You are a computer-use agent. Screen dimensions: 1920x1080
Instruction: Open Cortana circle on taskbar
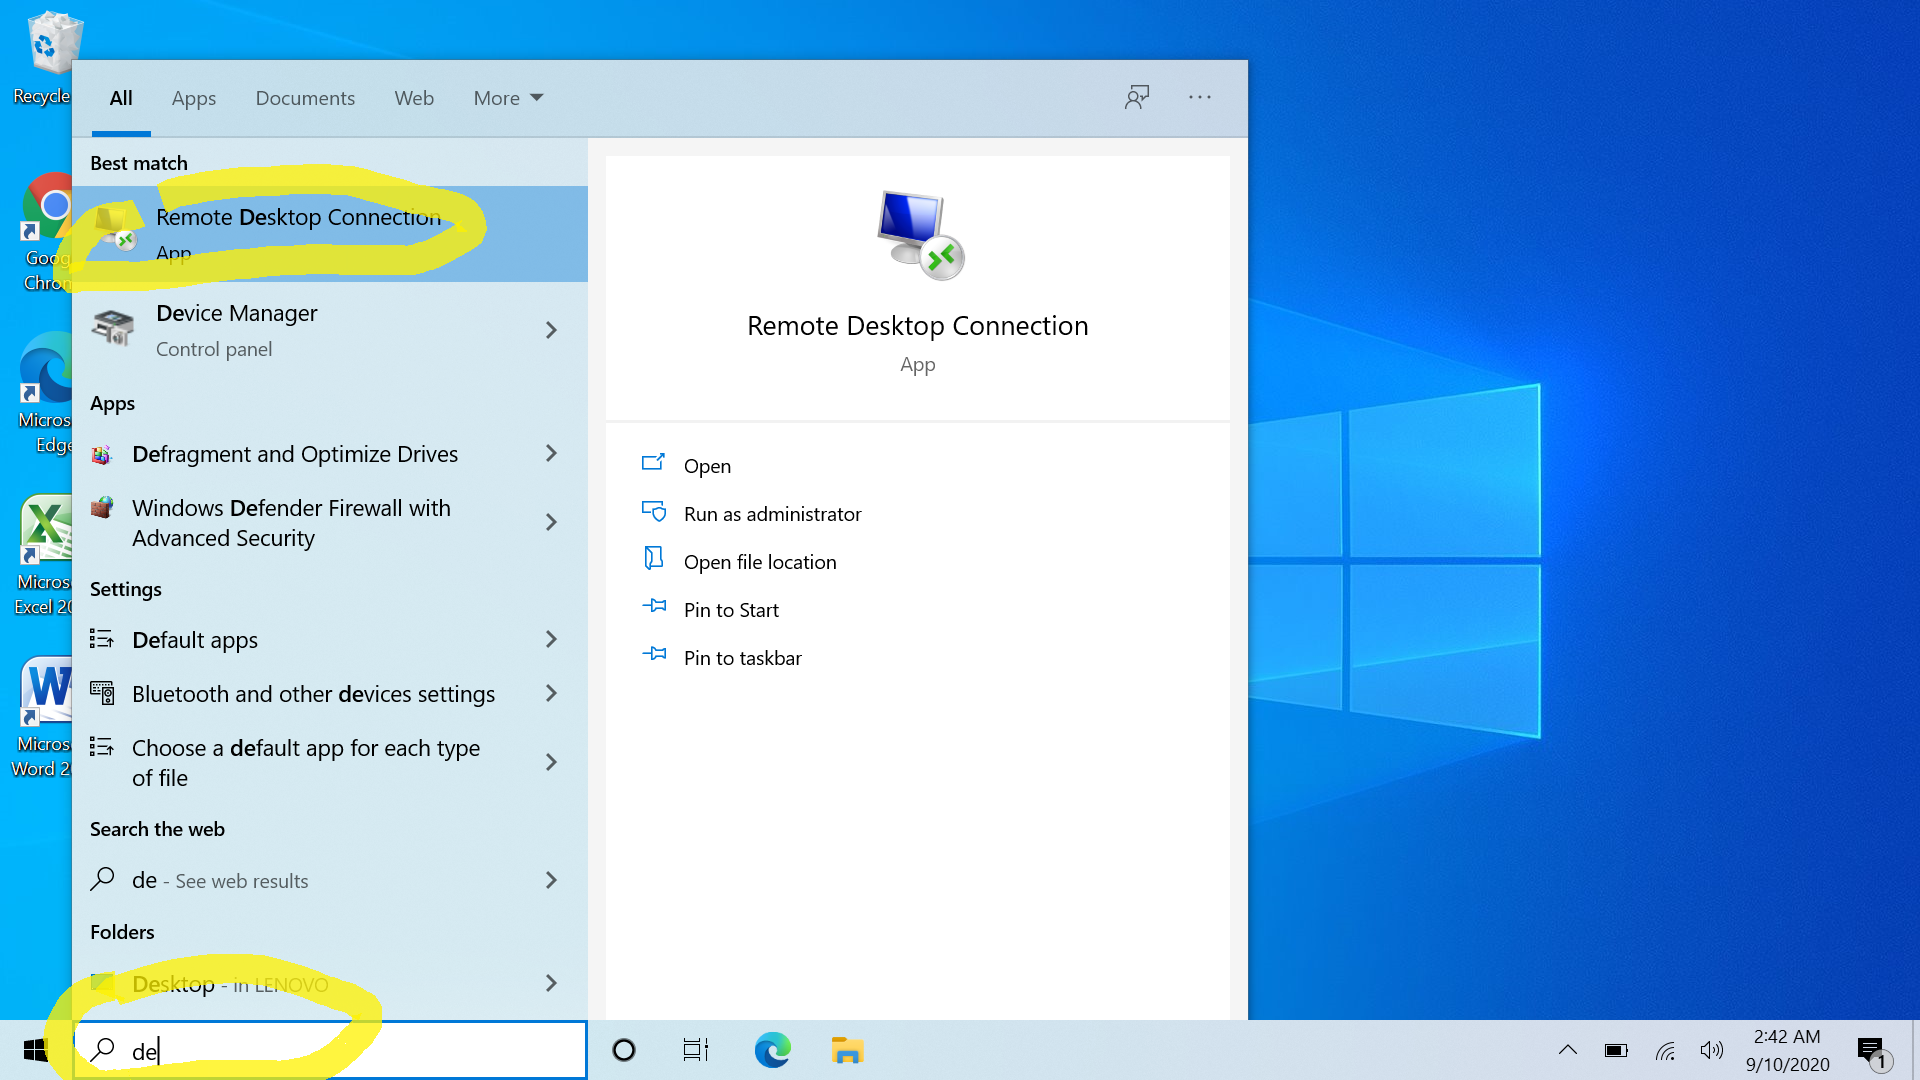(624, 1050)
